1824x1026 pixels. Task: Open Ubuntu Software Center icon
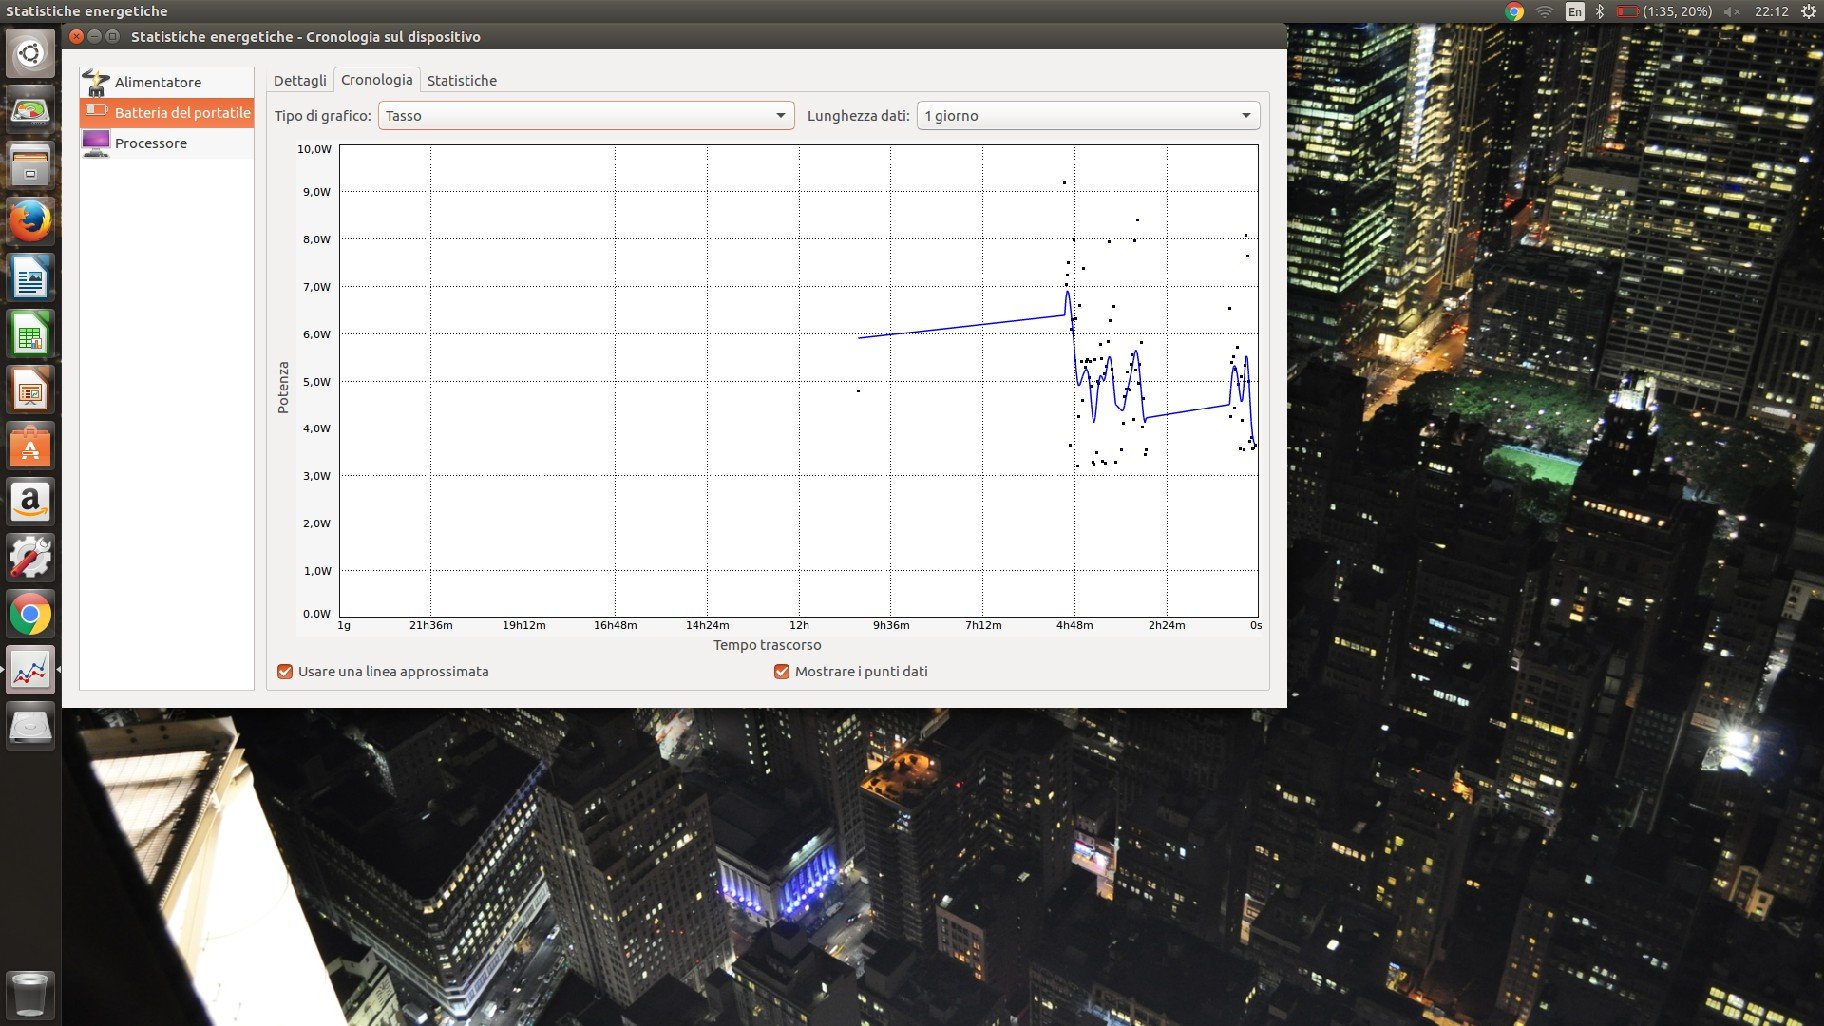coord(30,446)
